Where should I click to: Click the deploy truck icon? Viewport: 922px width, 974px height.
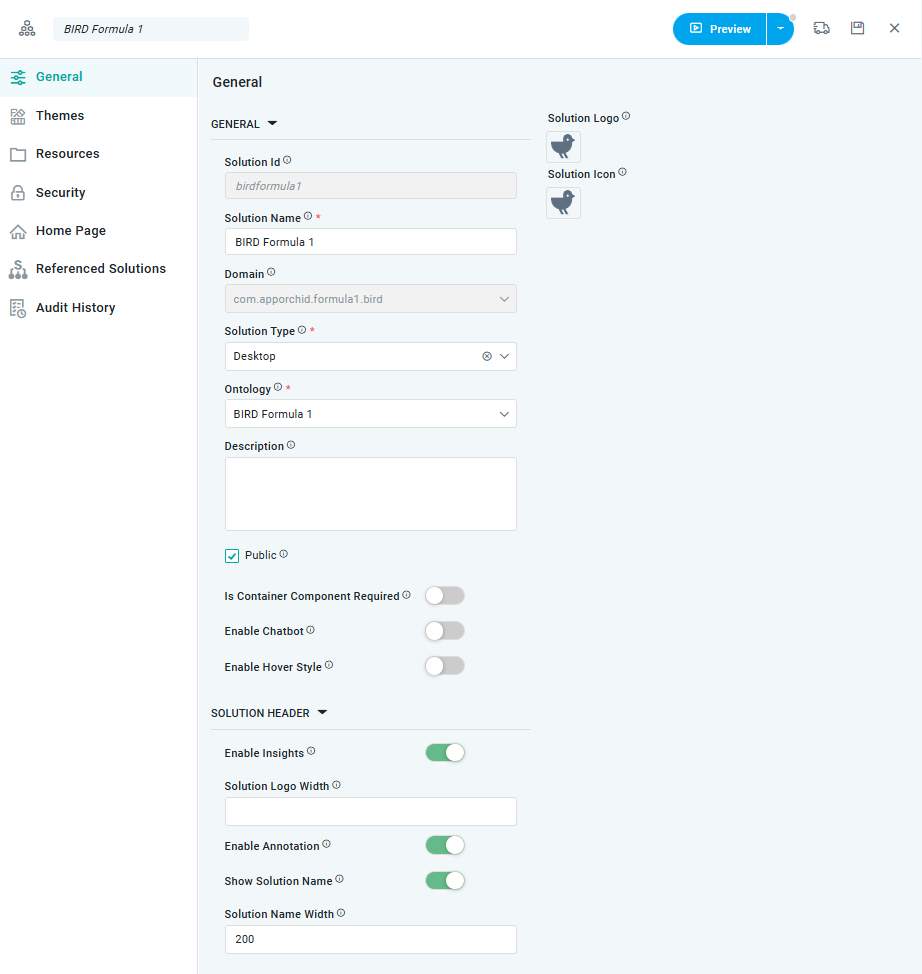pos(821,29)
